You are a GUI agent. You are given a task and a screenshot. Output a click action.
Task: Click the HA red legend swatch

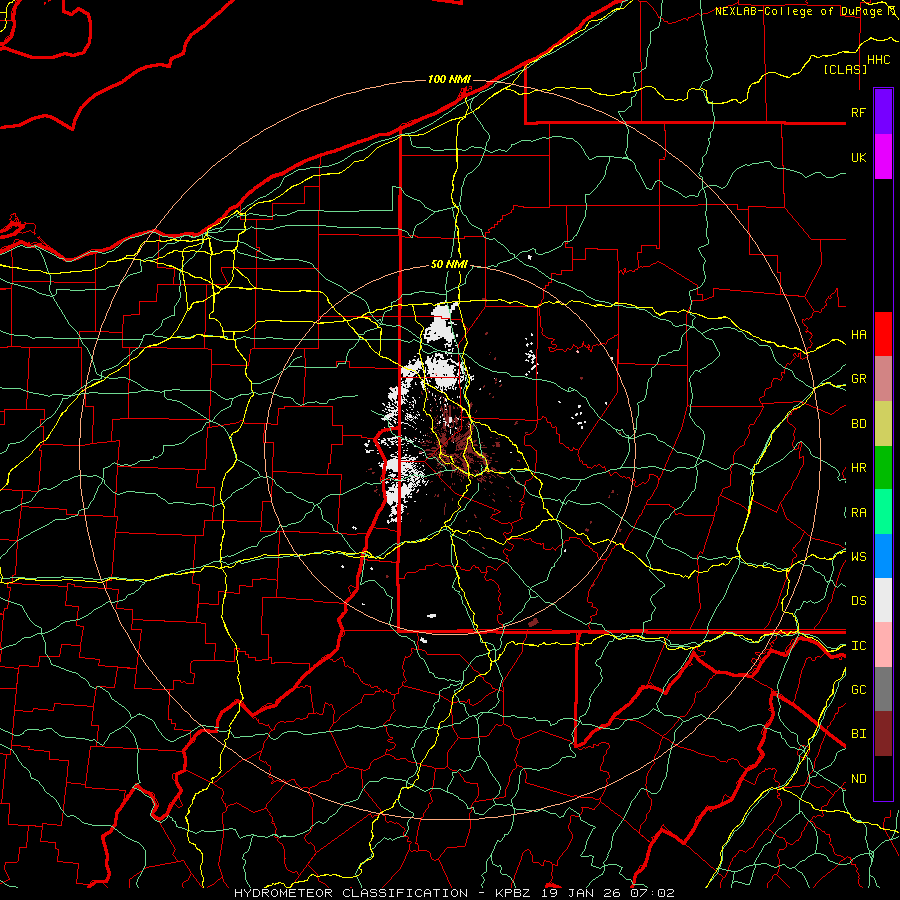tap(883, 334)
